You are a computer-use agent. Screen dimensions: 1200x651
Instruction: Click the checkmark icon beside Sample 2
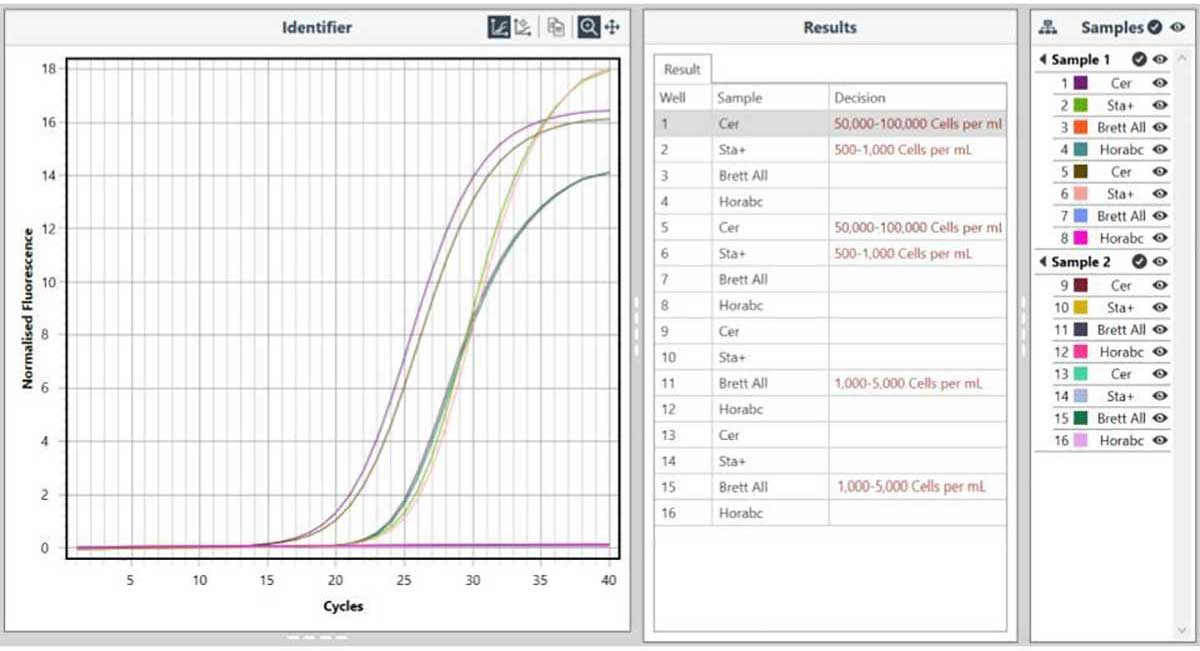[x=1139, y=261]
